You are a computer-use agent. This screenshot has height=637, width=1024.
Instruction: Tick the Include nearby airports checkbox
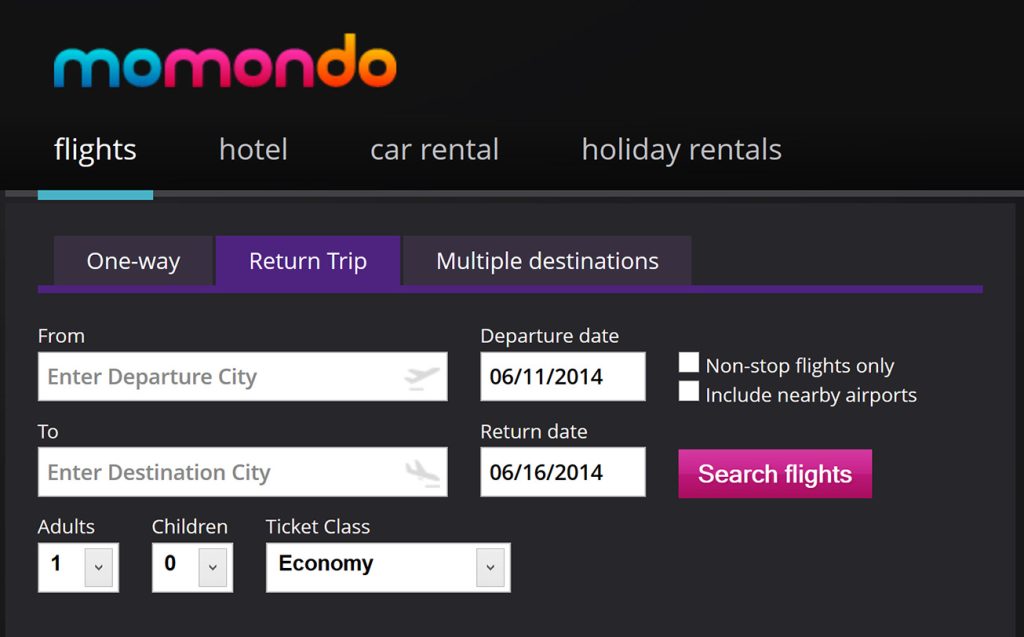[x=689, y=392]
